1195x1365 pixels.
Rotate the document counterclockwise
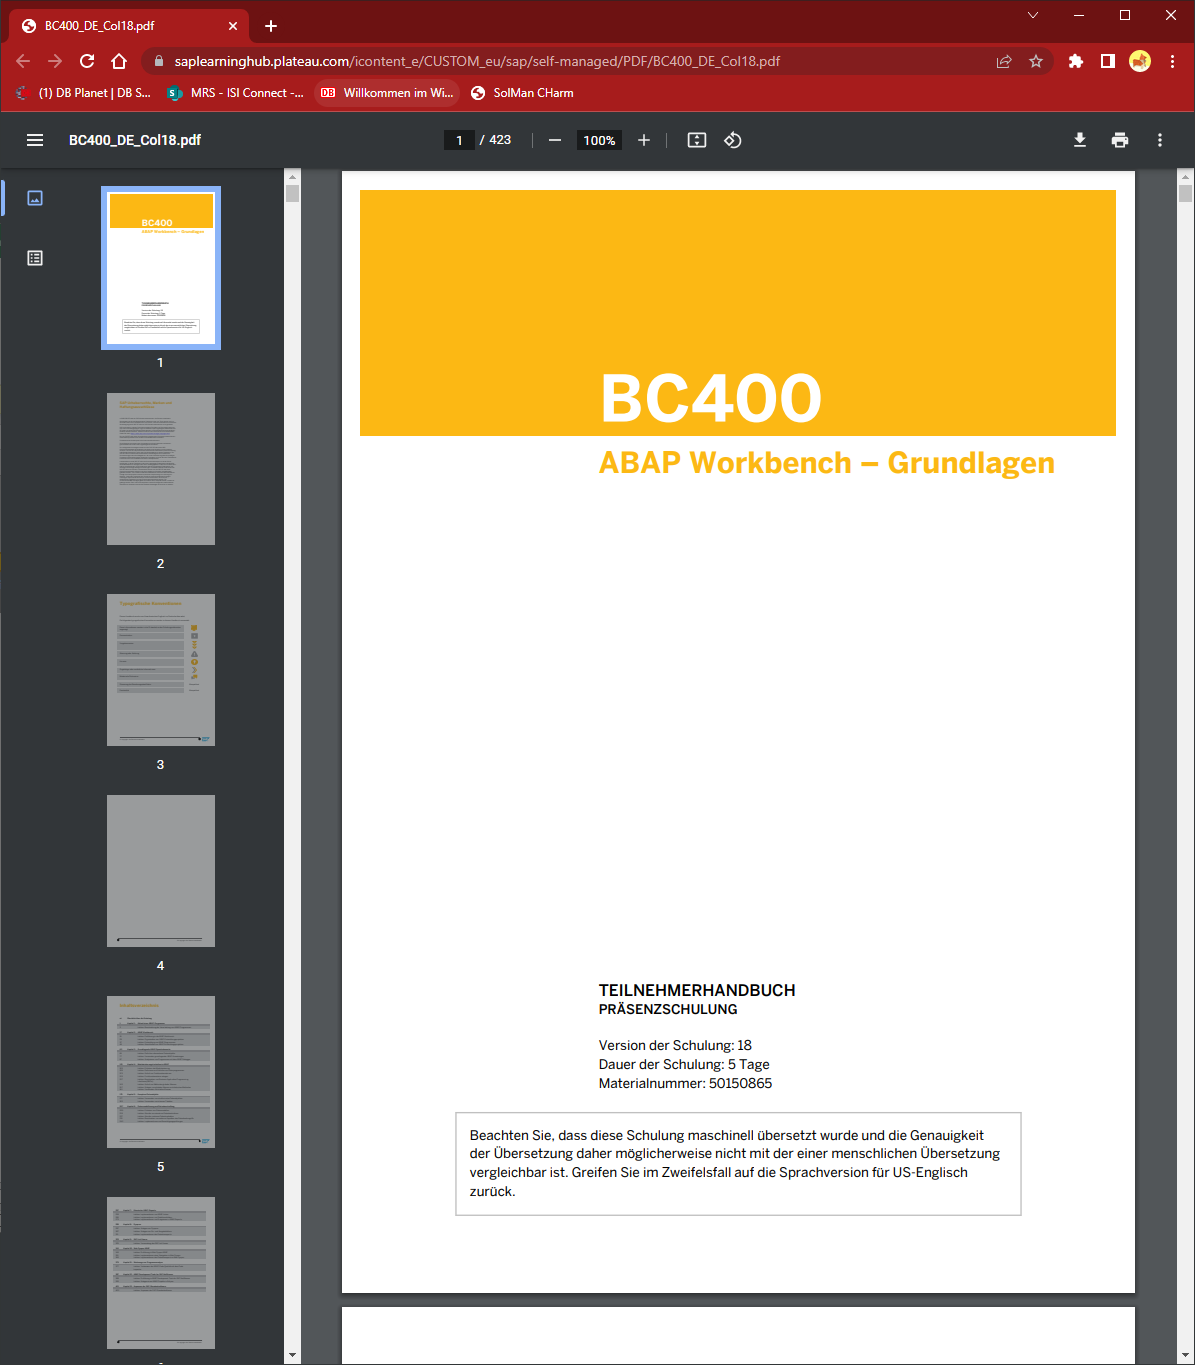coord(733,140)
